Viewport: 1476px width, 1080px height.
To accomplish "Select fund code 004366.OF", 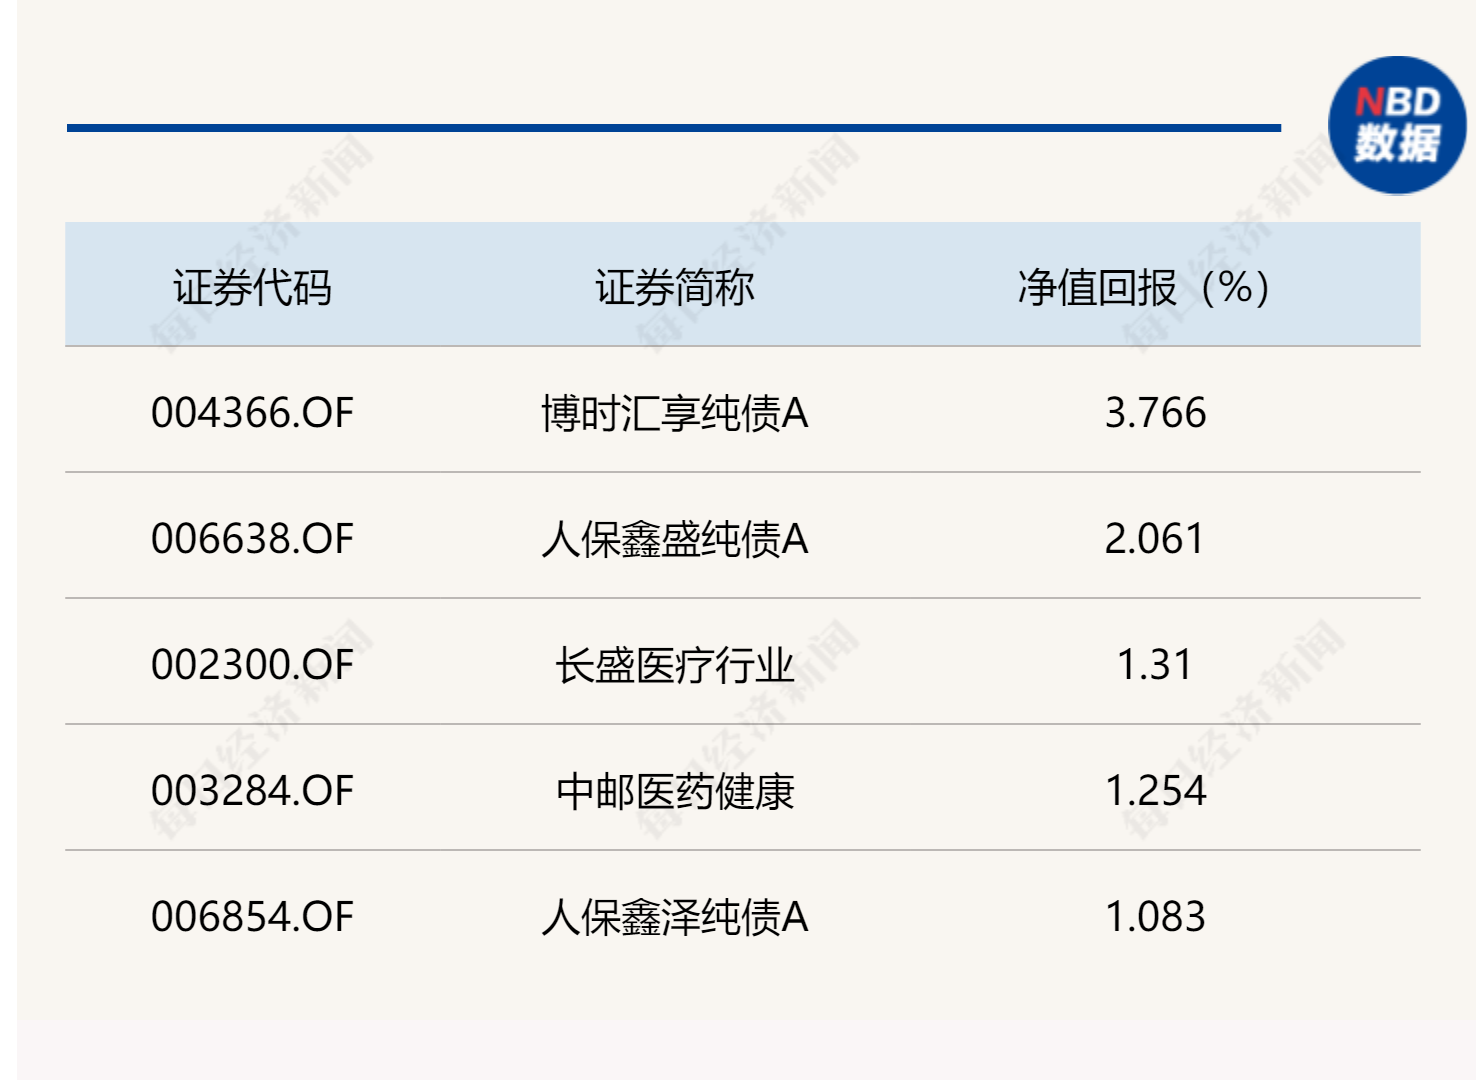I will 252,413.
